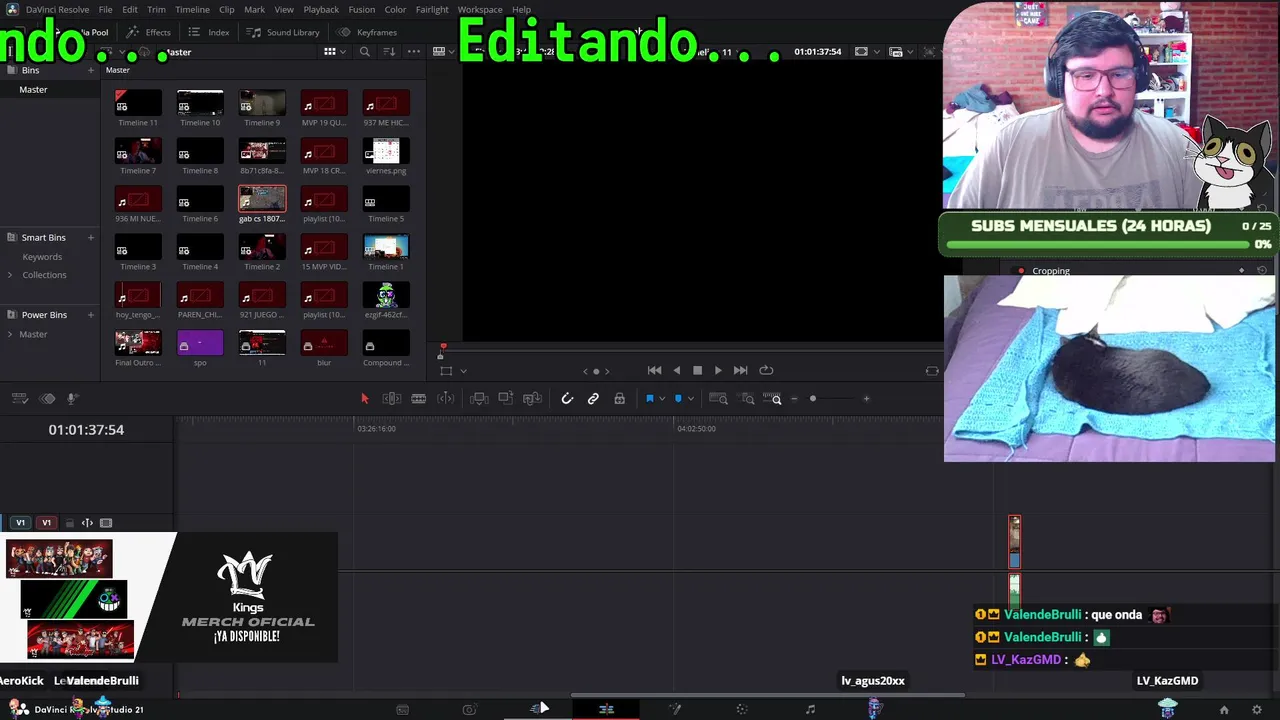The width and height of the screenshot is (1280, 720).
Task: Click the Insert Clip toolbar icon
Action: click(x=479, y=399)
